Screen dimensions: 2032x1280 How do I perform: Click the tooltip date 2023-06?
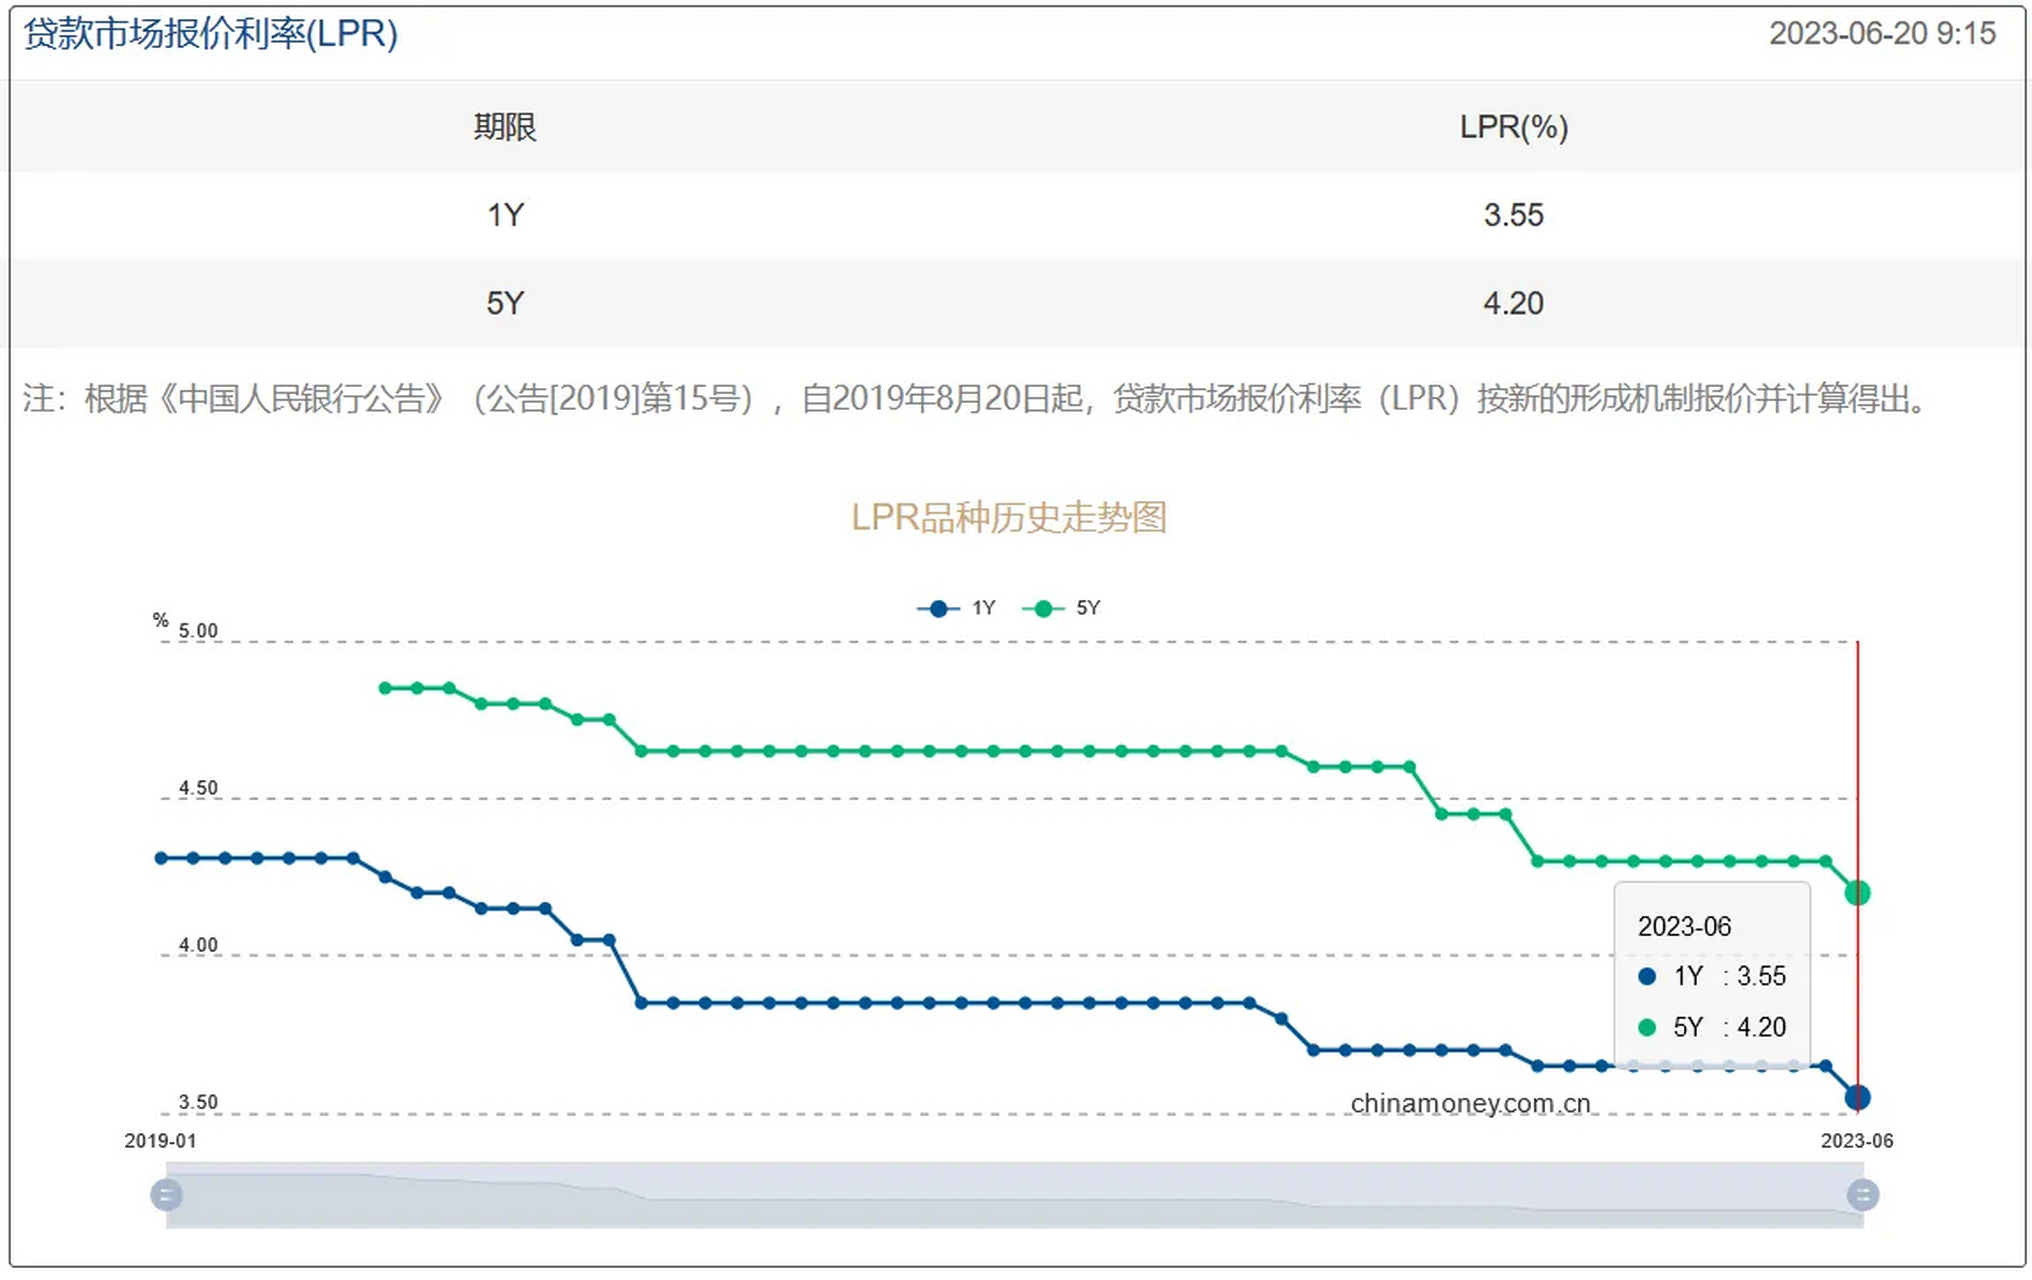(1684, 927)
